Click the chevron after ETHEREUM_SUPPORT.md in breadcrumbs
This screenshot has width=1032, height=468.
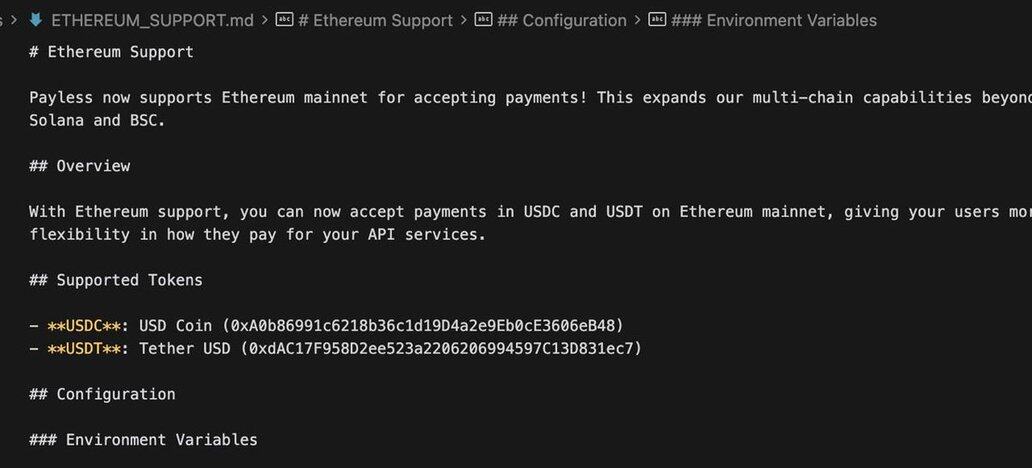264,20
